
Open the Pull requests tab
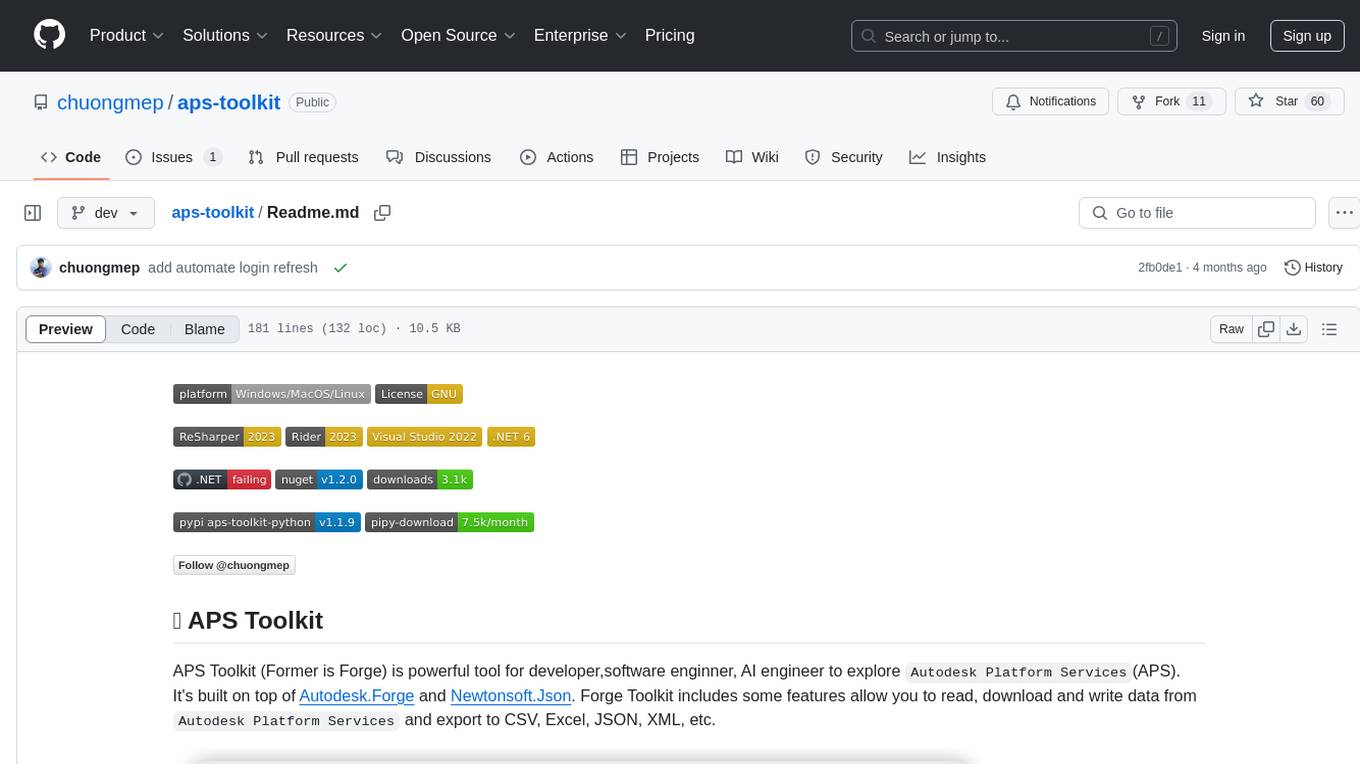pos(303,157)
